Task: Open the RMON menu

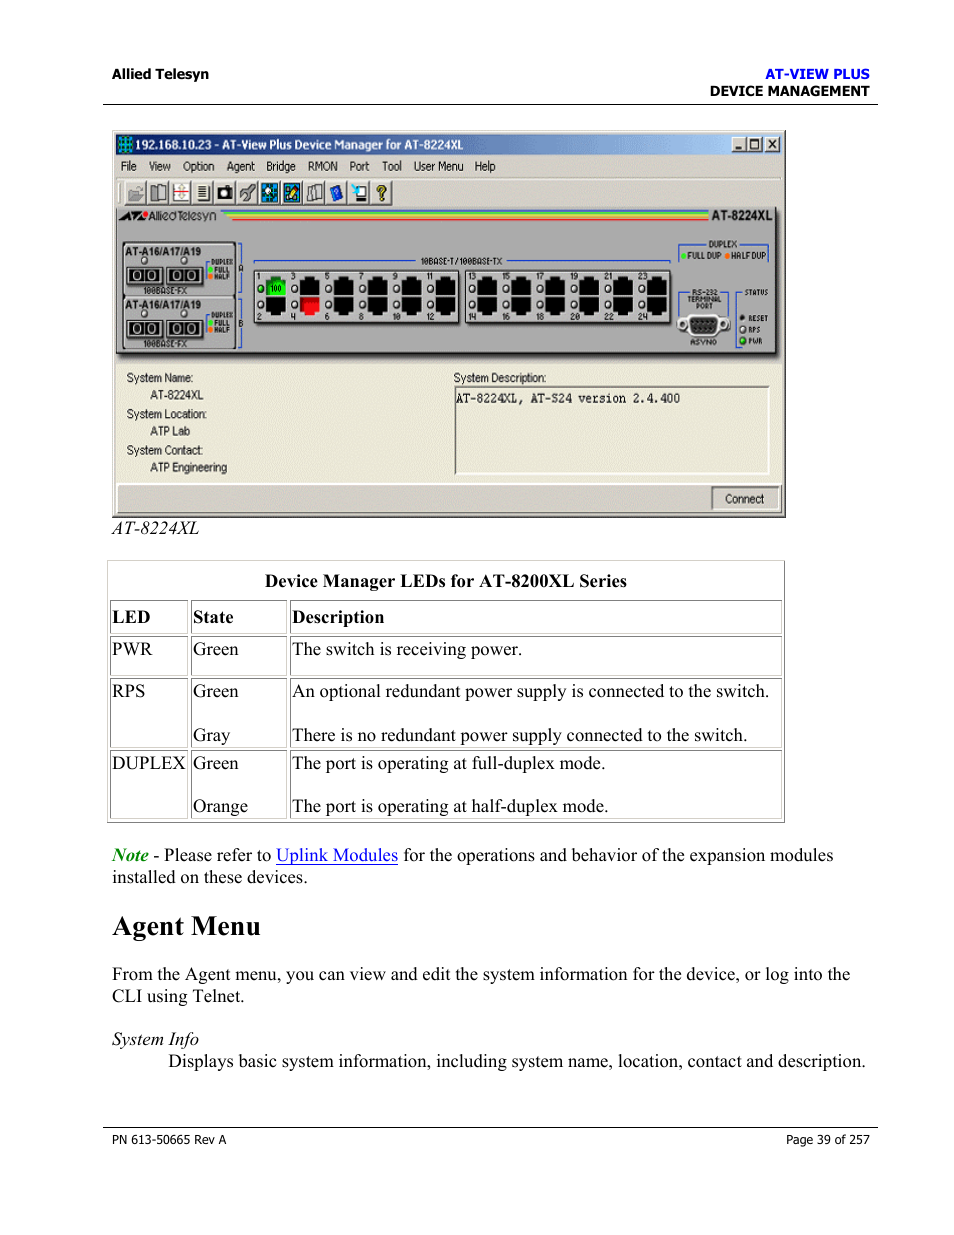Action: click(323, 167)
